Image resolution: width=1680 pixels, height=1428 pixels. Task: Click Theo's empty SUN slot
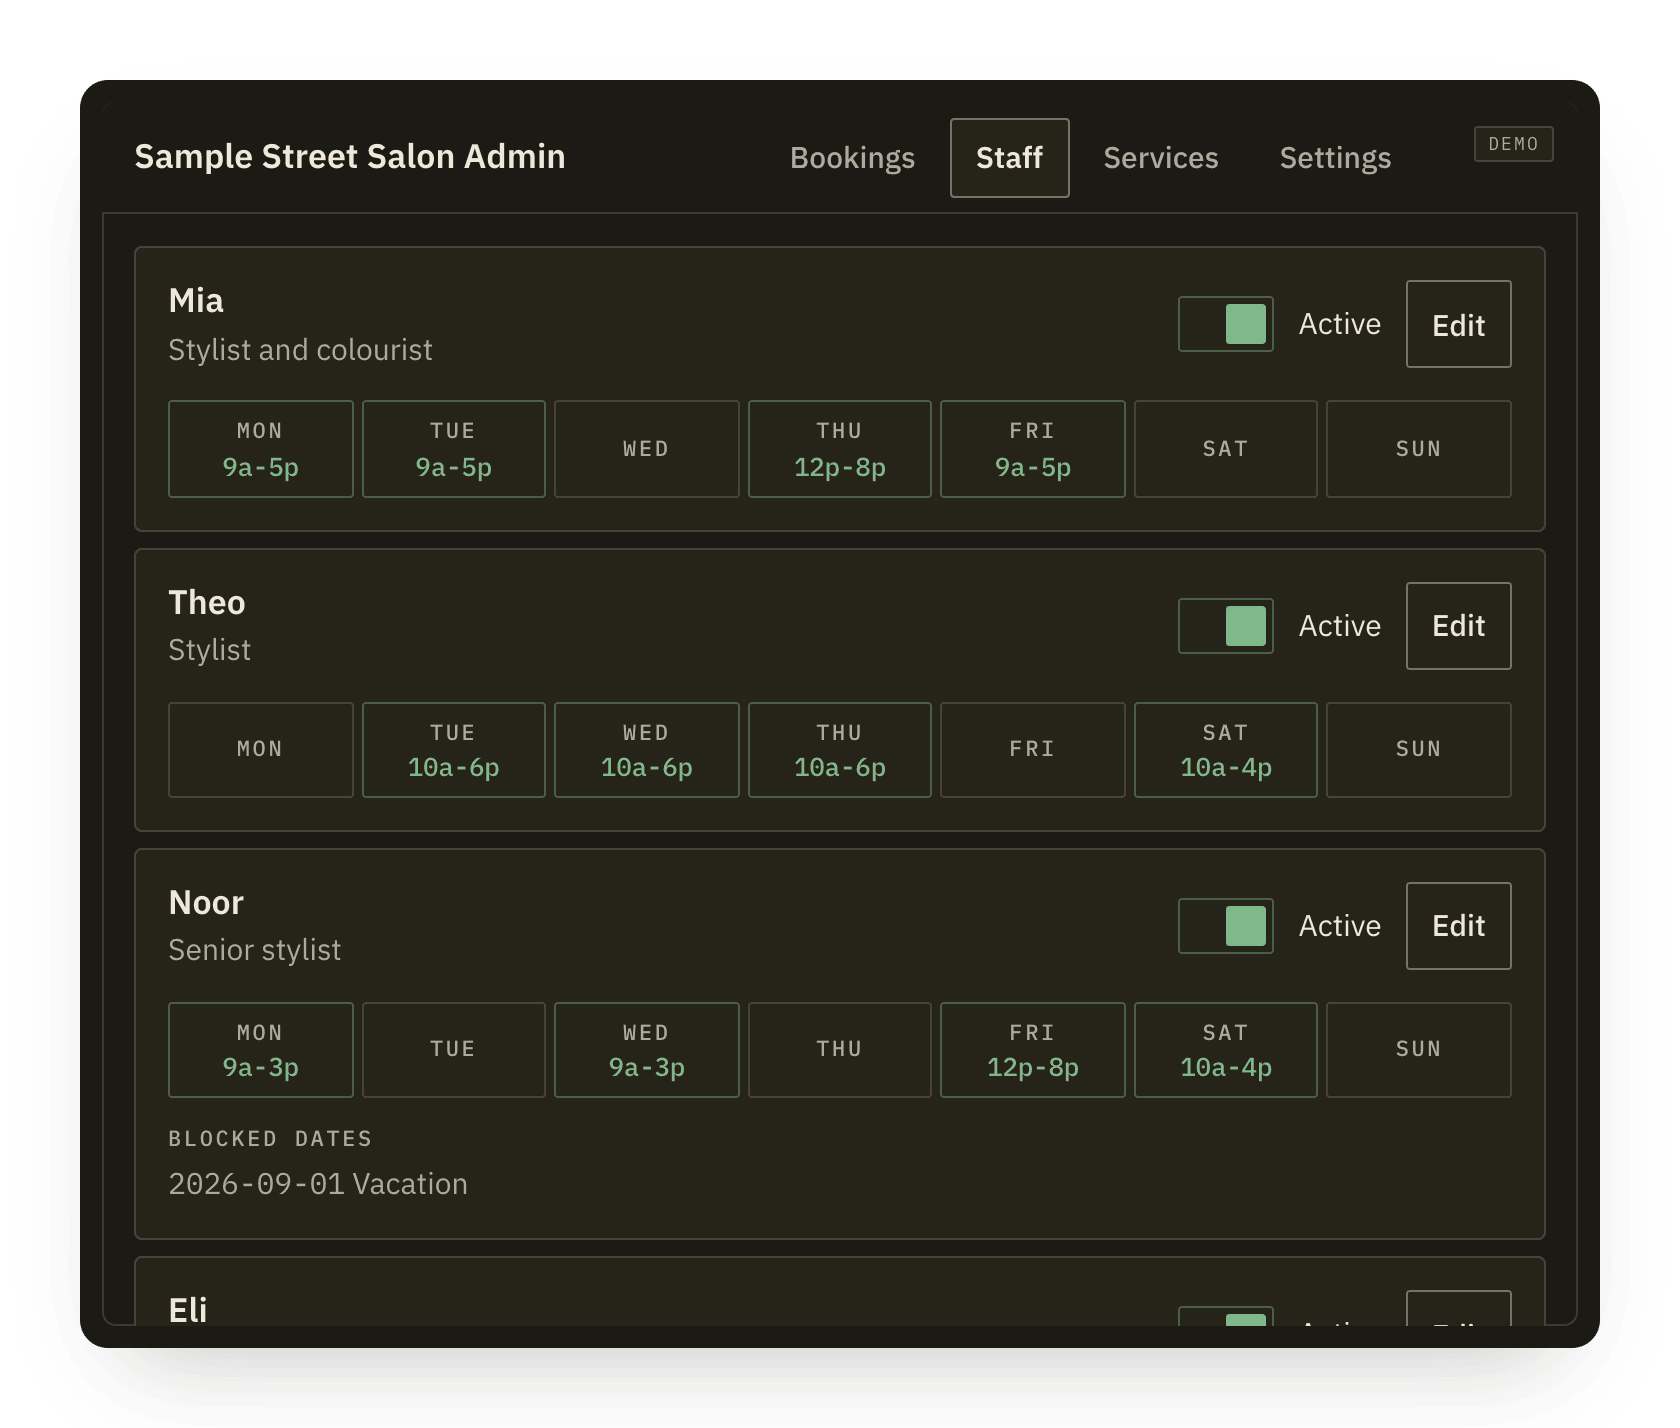coord(1418,750)
